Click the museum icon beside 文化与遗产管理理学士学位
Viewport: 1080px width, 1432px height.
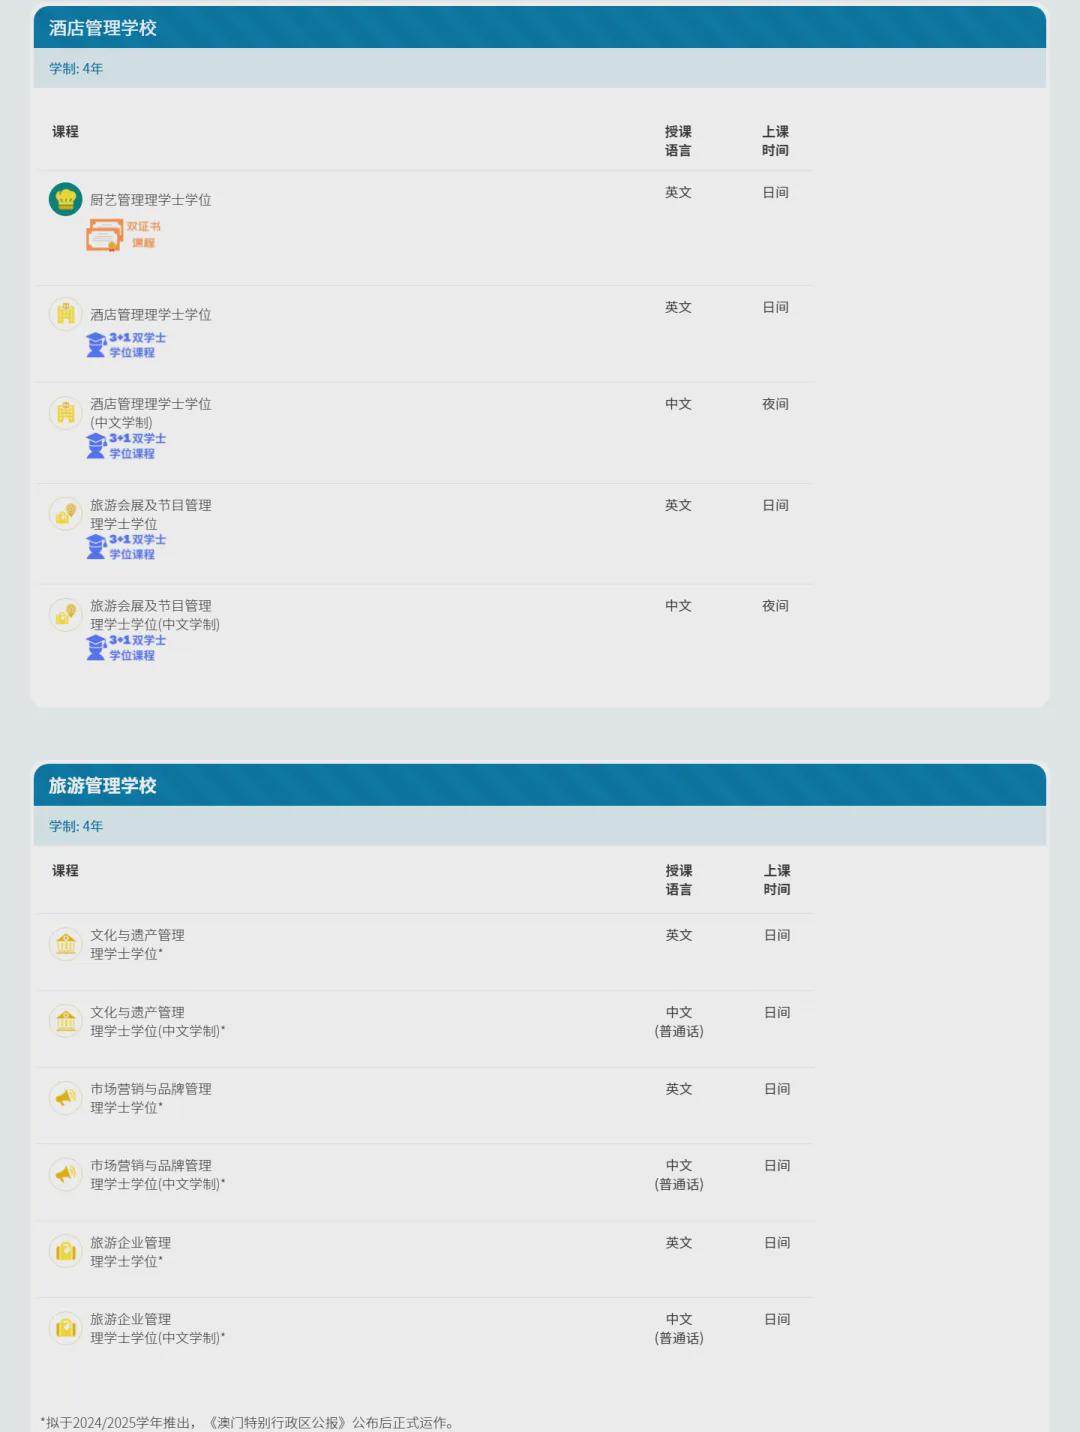coord(66,942)
